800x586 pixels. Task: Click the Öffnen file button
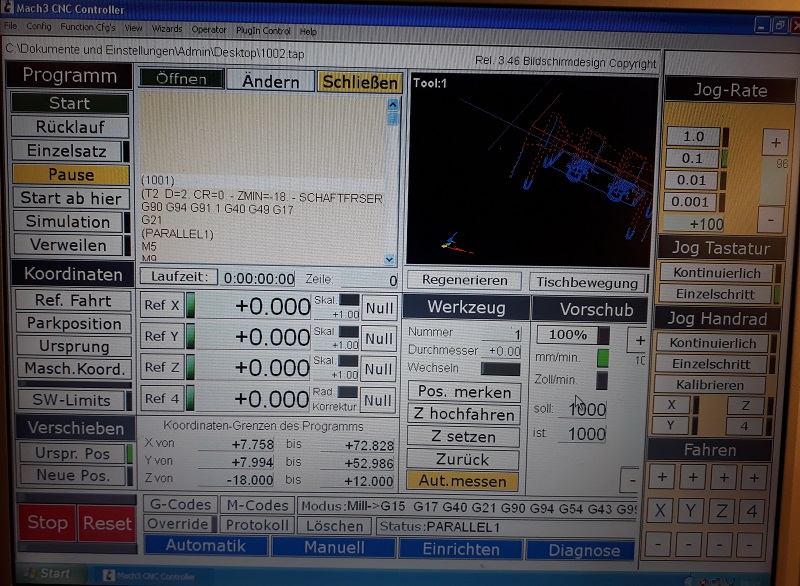point(181,79)
